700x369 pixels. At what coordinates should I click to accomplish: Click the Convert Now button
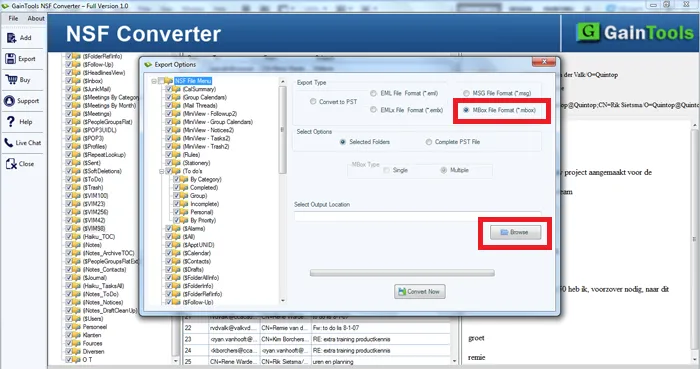[420, 291]
